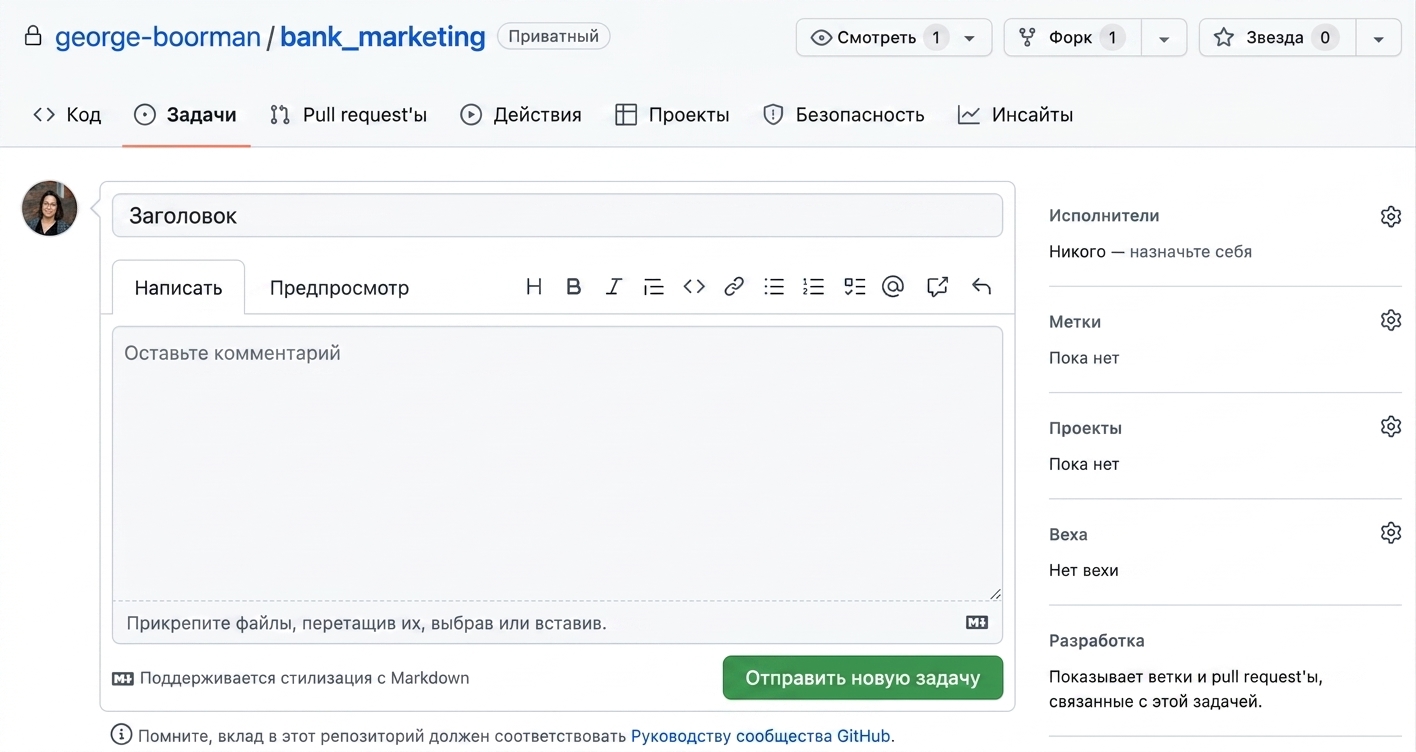Select the Написать editor tab

(178, 287)
